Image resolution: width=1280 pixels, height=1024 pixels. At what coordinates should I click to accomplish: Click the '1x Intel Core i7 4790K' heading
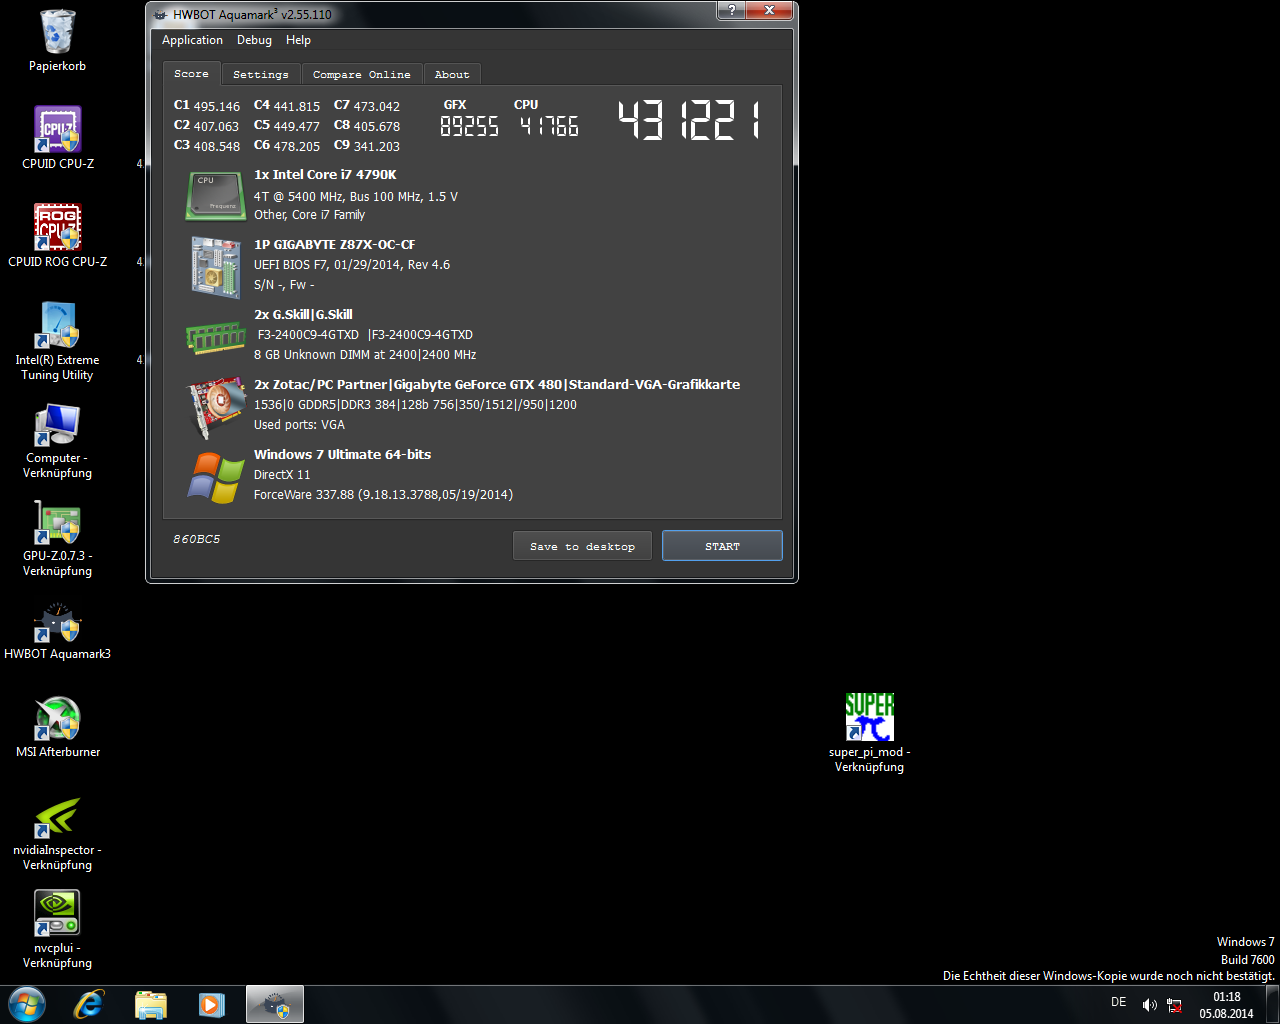325,174
